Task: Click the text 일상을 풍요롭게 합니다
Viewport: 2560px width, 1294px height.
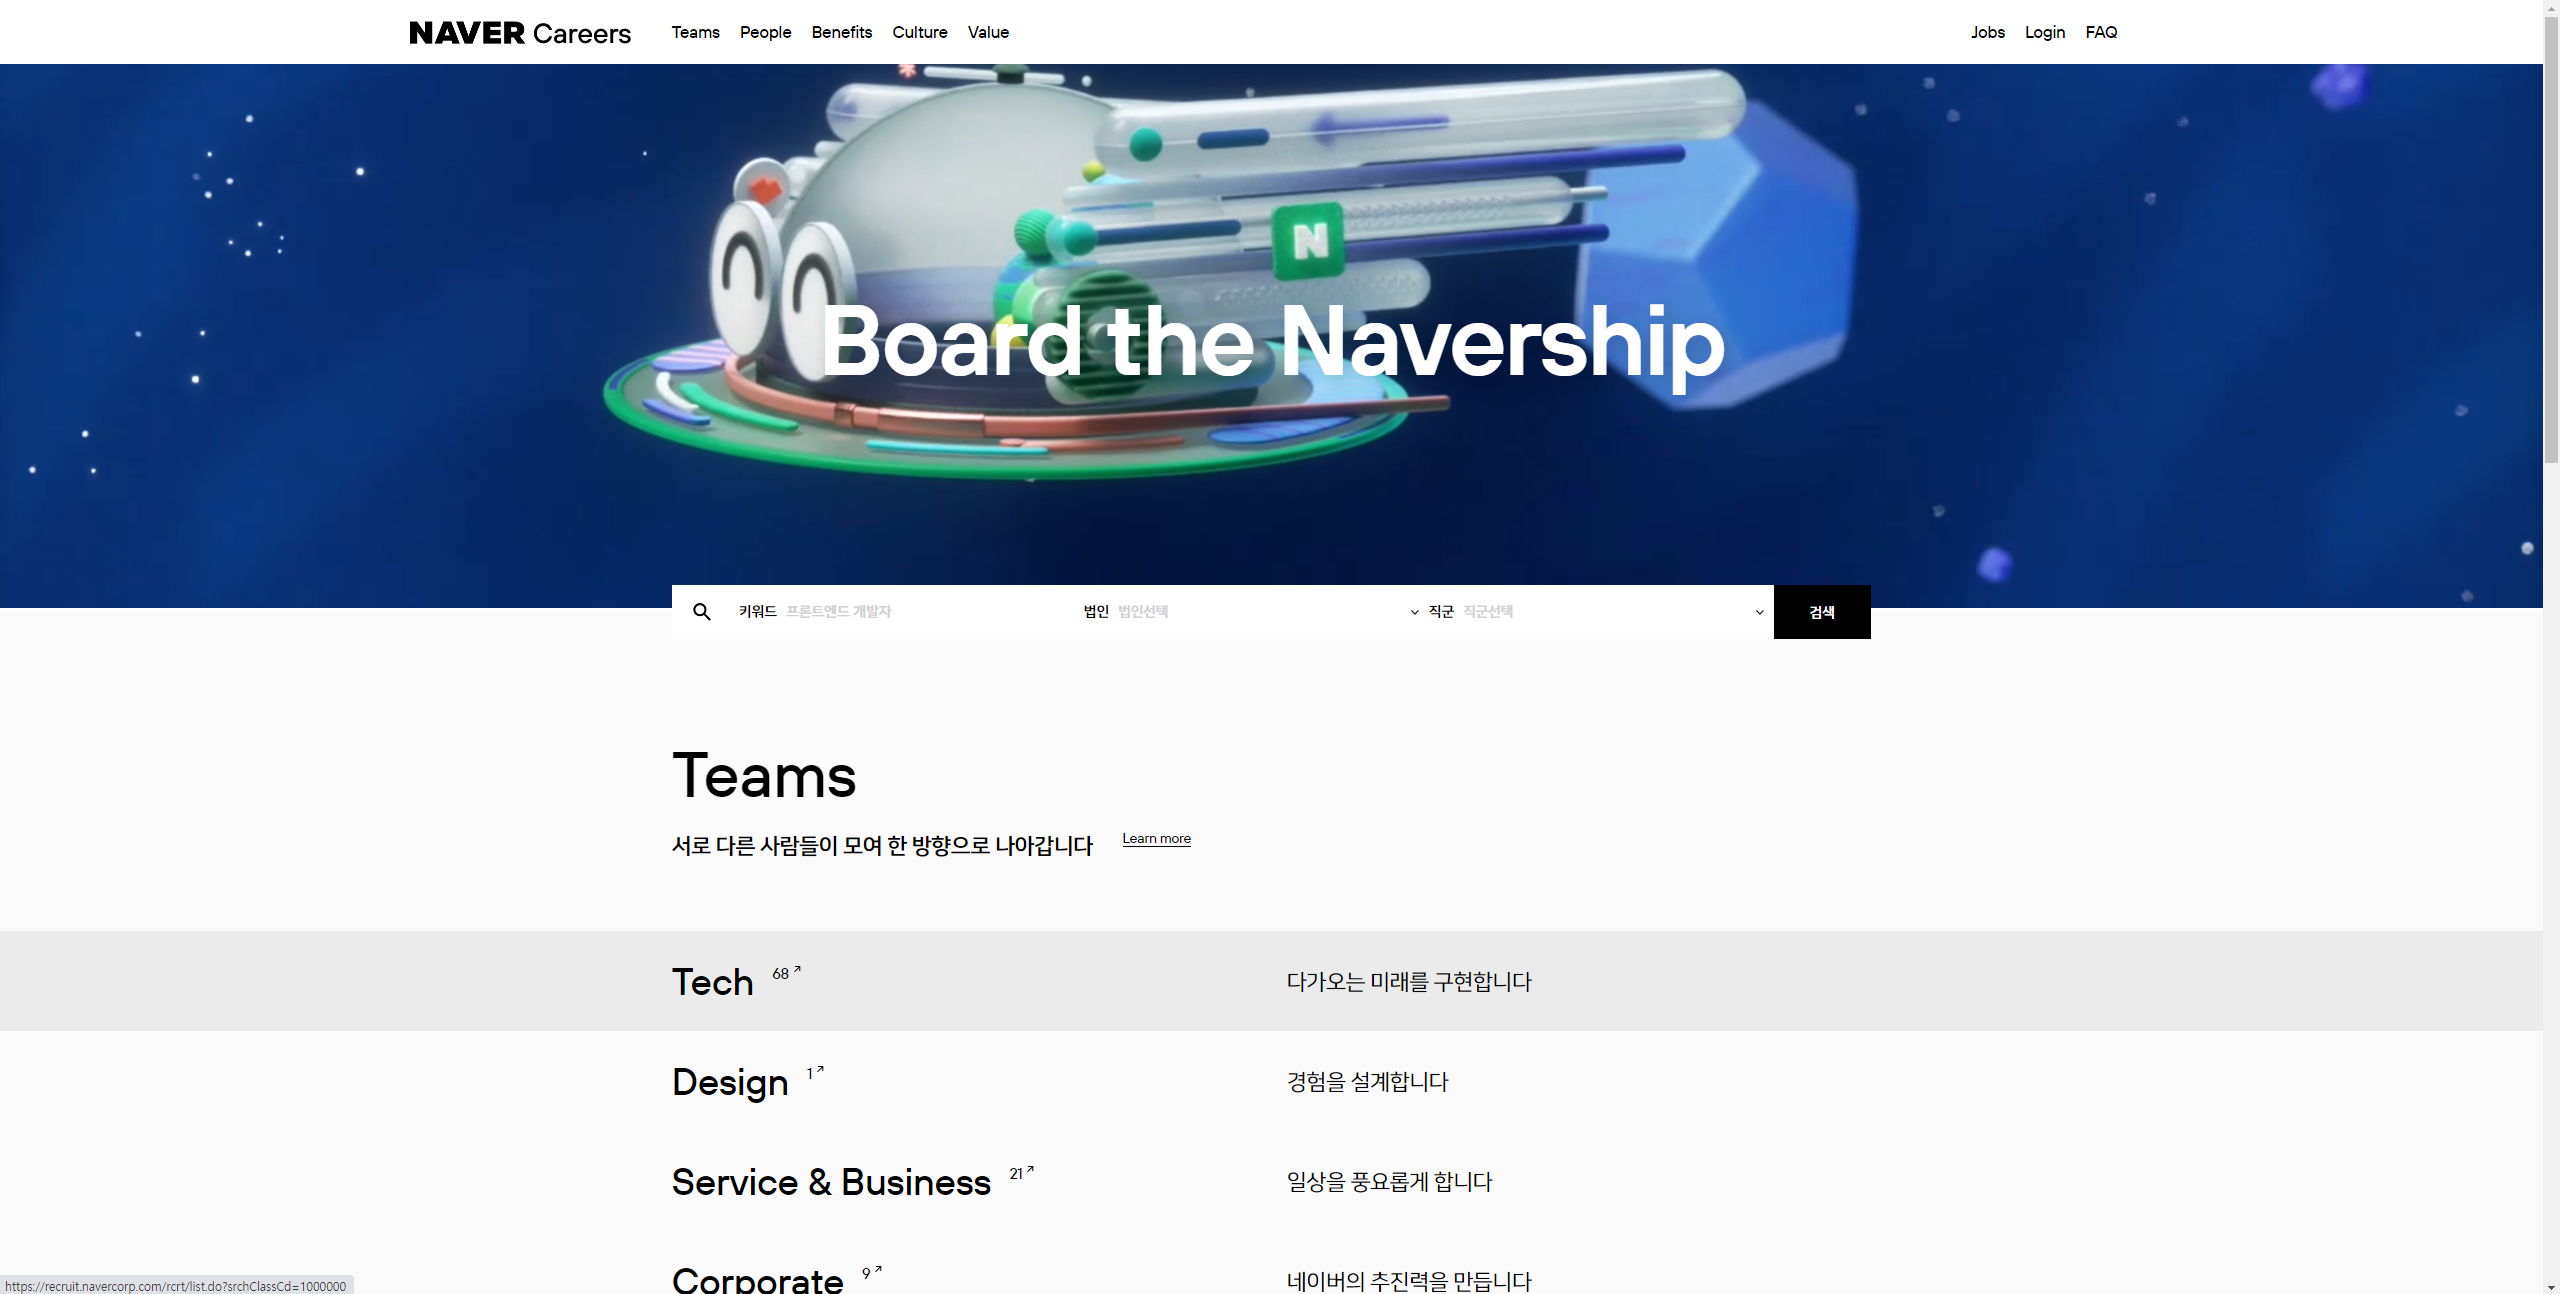Action: [x=1389, y=1182]
